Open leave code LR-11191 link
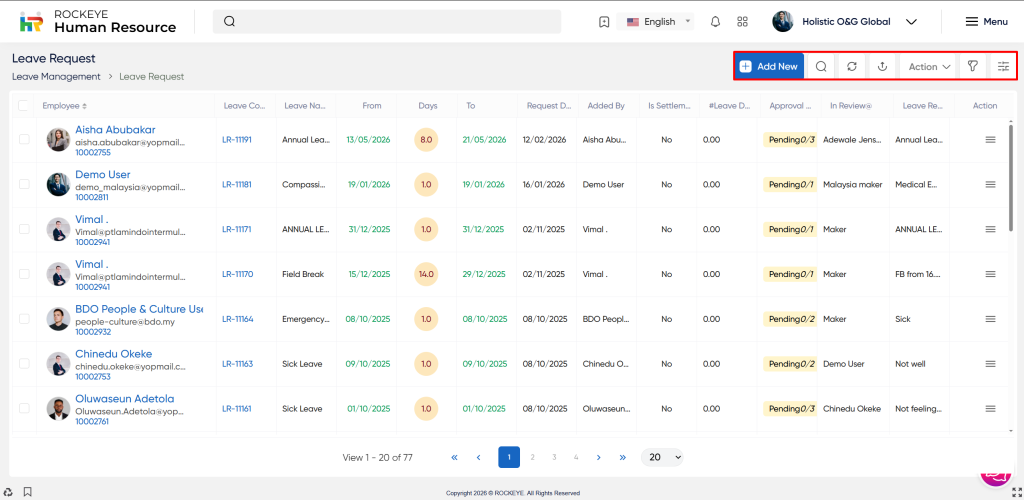 (237, 140)
